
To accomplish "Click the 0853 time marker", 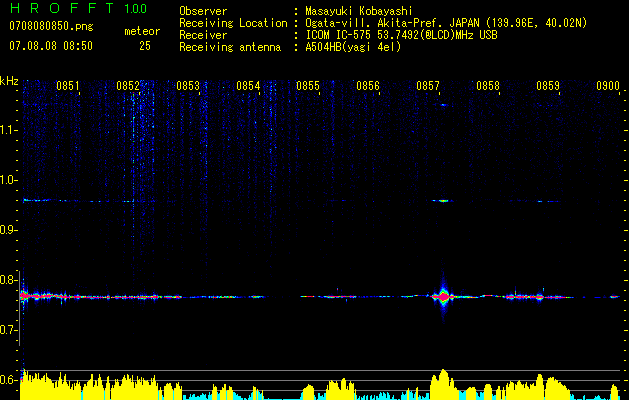I will click(188, 85).
